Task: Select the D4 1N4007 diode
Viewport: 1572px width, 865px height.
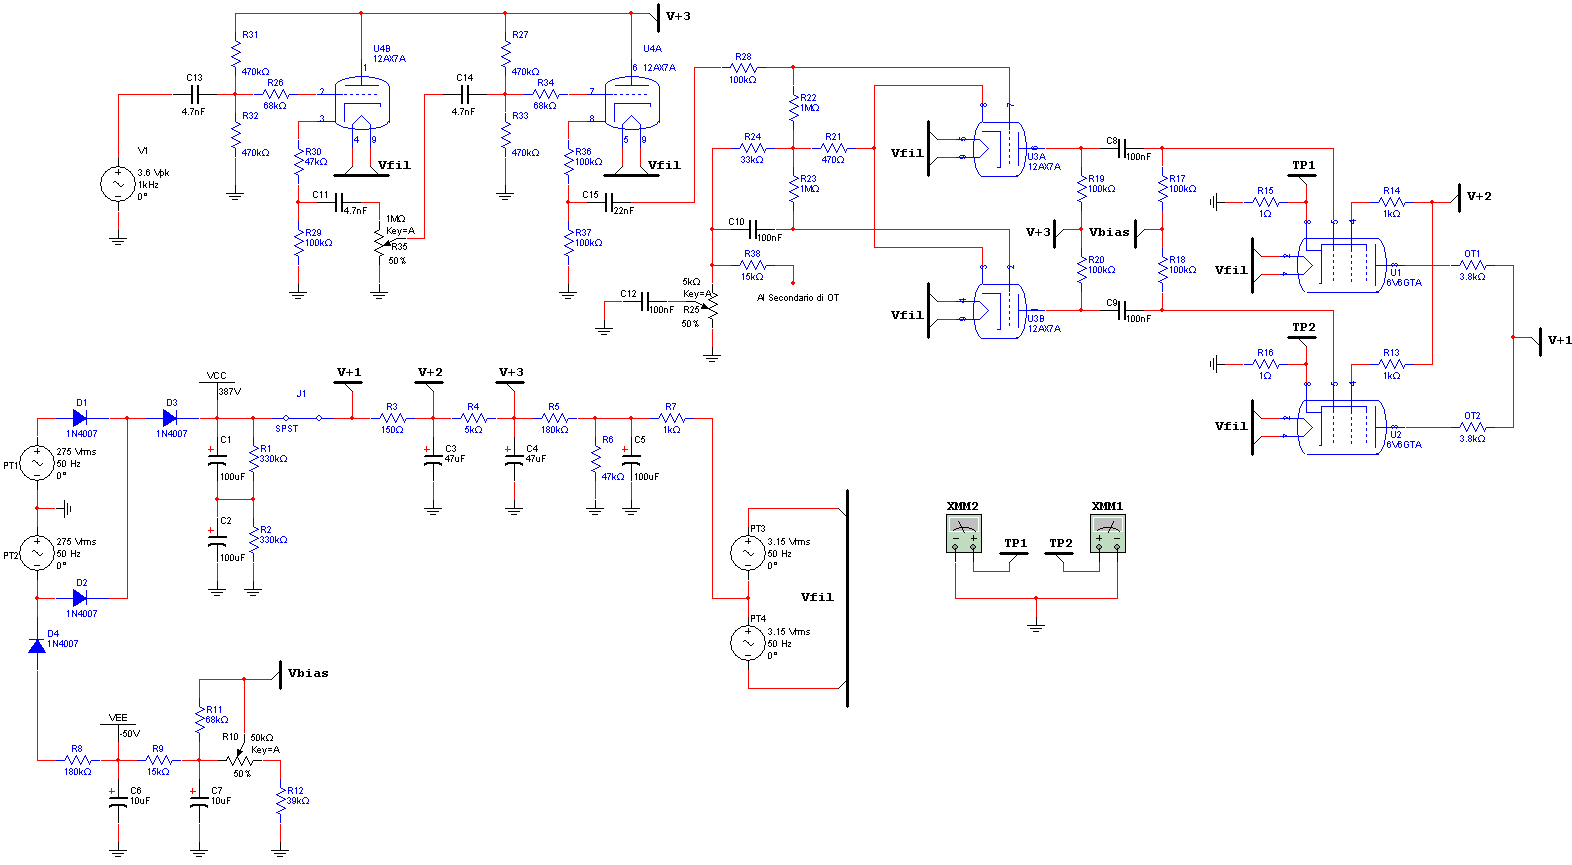Action: tap(37, 646)
